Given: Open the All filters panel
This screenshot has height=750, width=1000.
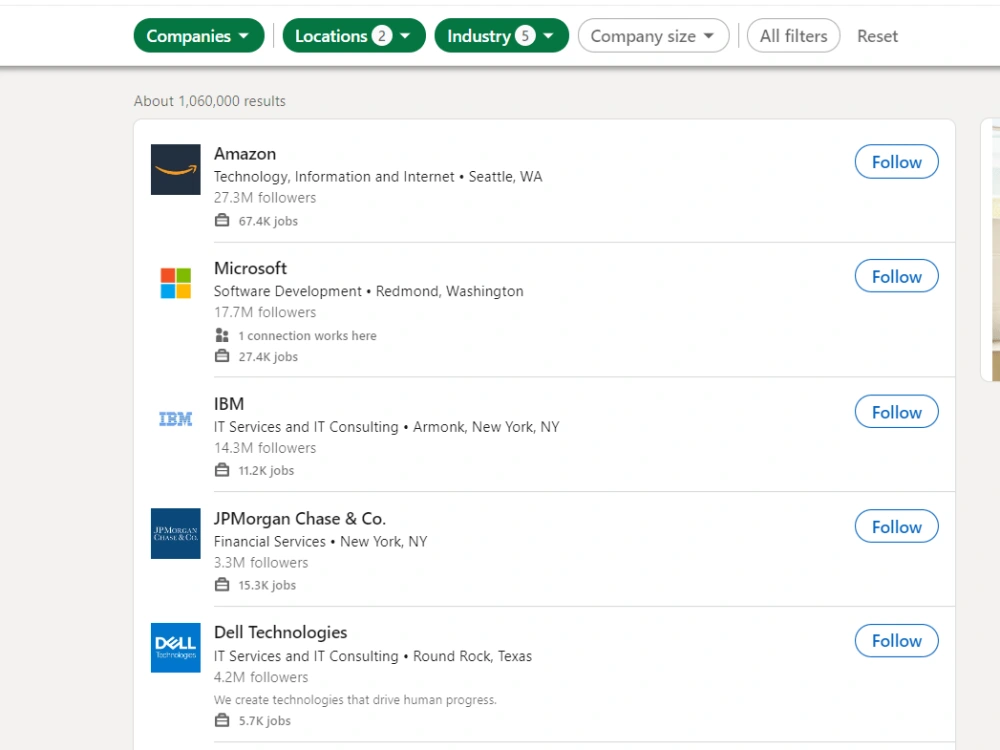Looking at the screenshot, I should [793, 35].
